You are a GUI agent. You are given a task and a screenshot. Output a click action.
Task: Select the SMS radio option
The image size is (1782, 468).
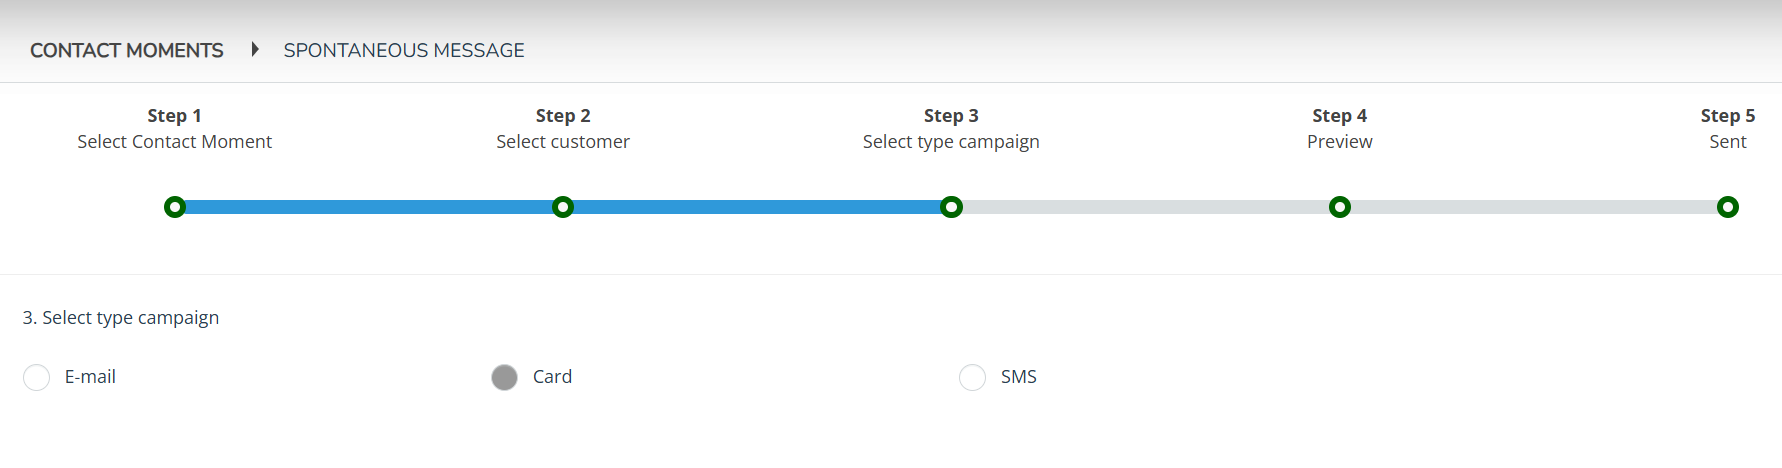click(x=972, y=377)
